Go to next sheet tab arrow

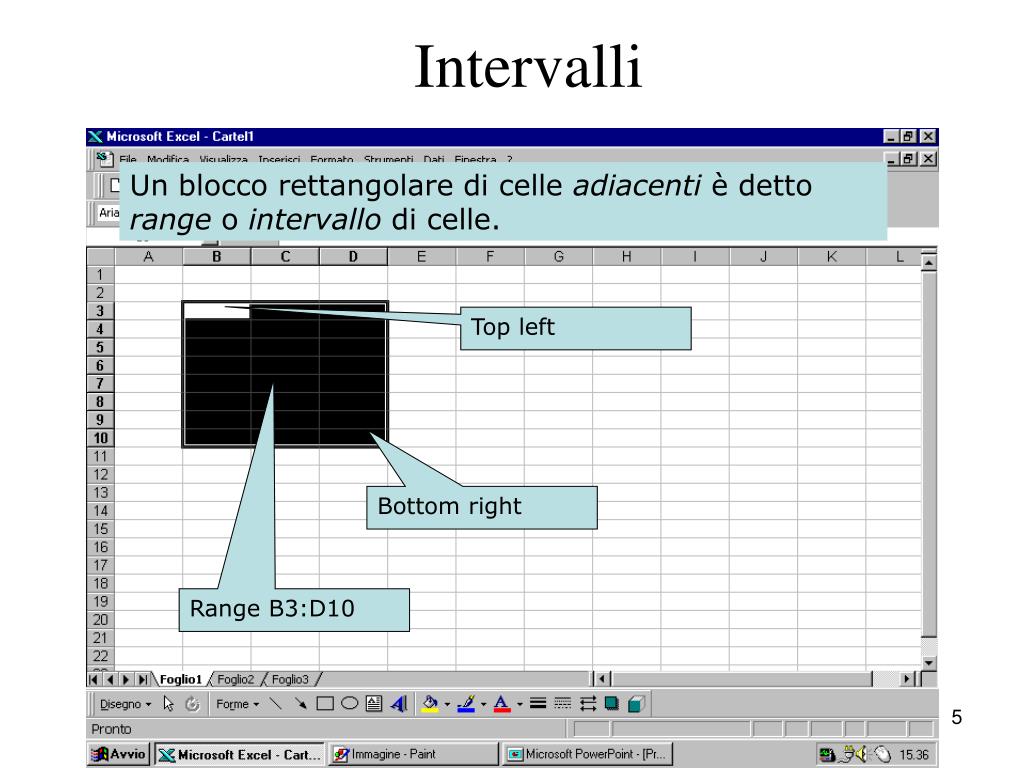[125, 679]
